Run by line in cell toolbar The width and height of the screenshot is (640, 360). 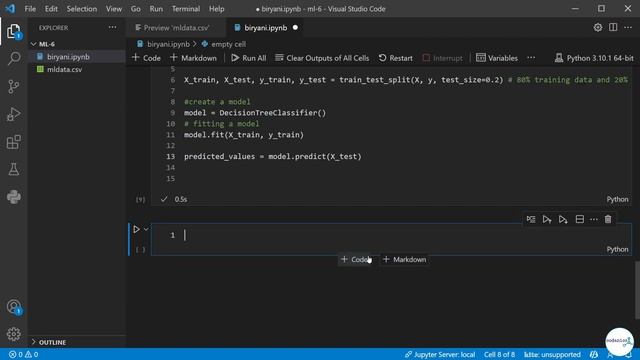coord(531,219)
